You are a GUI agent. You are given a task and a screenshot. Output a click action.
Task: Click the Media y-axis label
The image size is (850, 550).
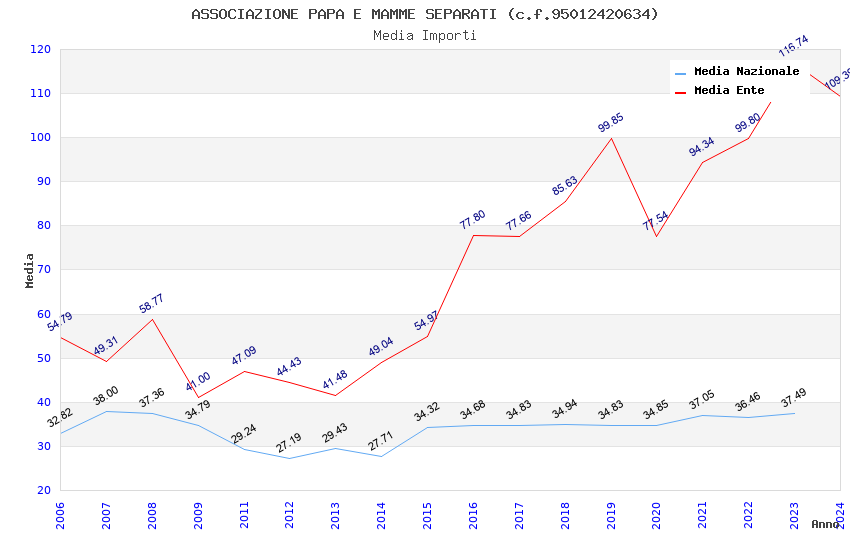(x=29, y=270)
